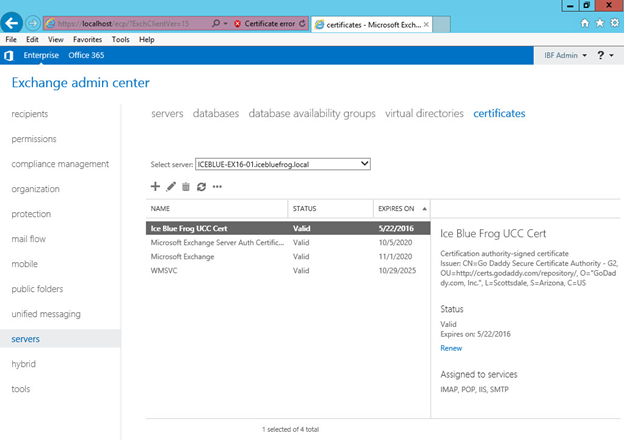Click the browser Back arrow button
The image size is (624, 447).
(12, 23)
